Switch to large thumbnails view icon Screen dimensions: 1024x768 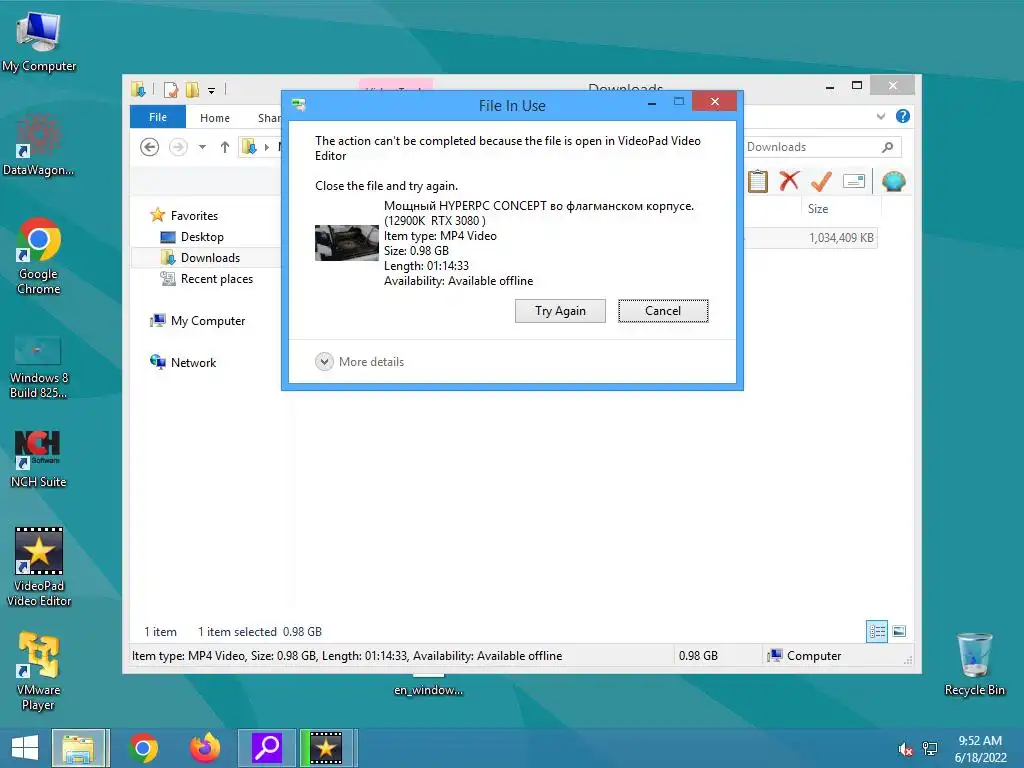click(x=899, y=631)
